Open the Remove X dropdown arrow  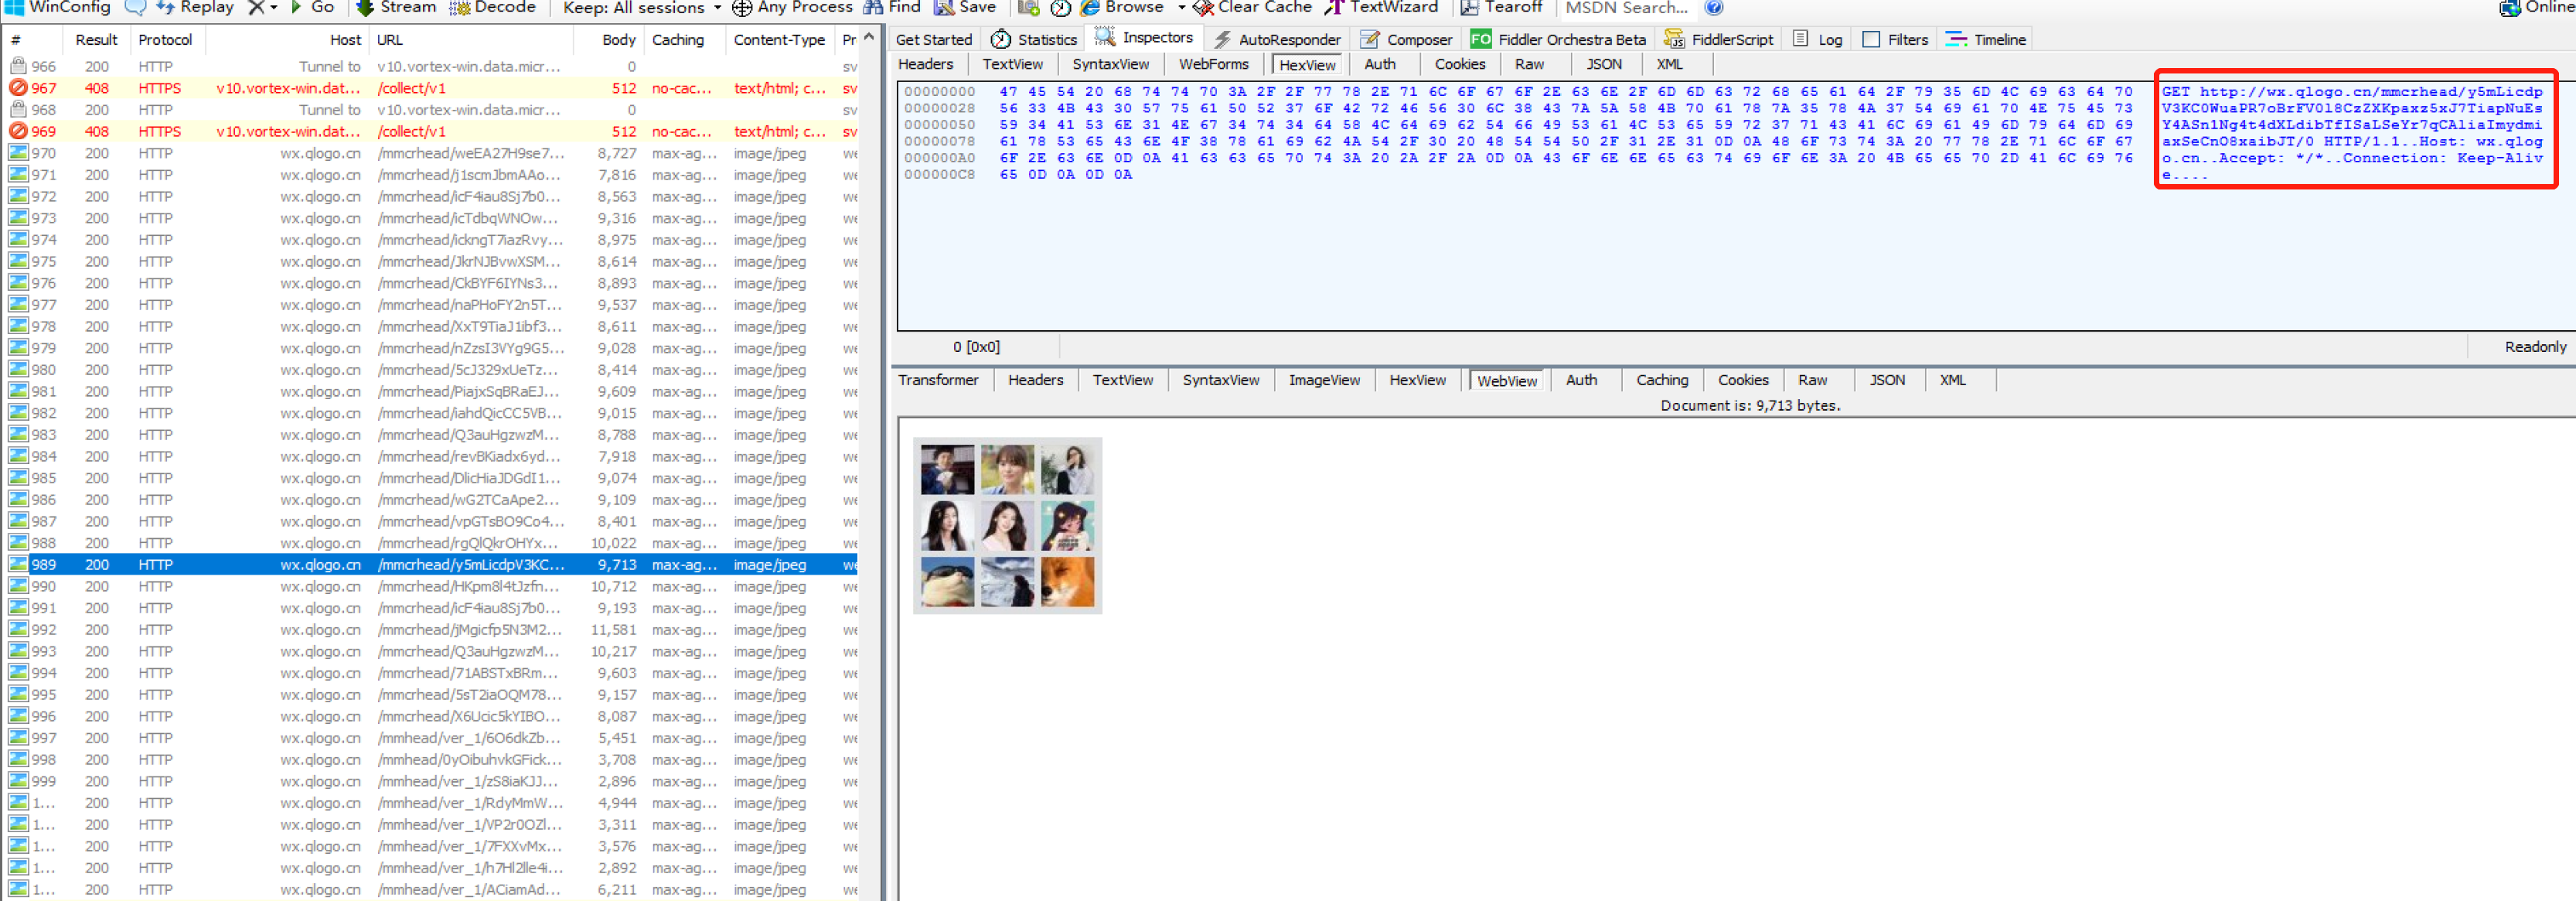[x=274, y=7]
